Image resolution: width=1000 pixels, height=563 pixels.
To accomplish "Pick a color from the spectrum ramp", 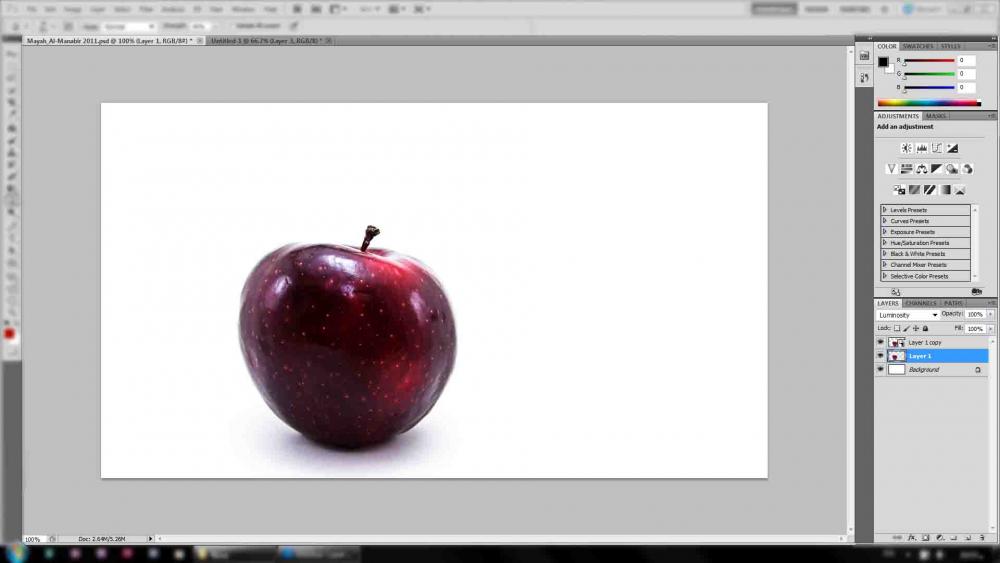I will click(929, 103).
